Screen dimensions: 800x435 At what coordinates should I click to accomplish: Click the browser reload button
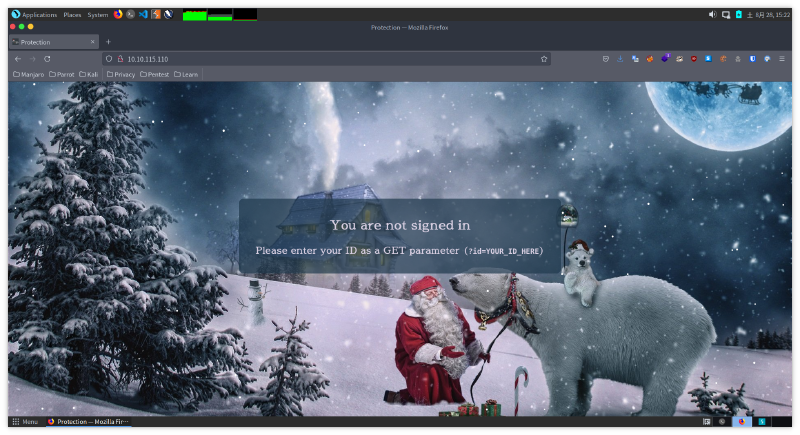47,59
